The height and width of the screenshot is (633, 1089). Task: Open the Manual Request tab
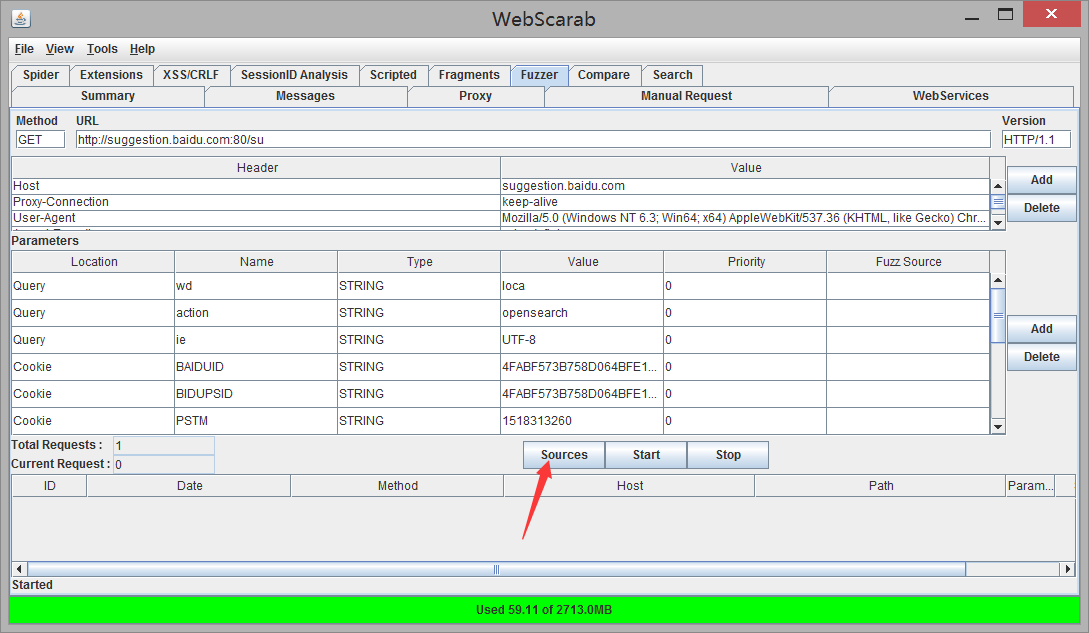tap(687, 96)
